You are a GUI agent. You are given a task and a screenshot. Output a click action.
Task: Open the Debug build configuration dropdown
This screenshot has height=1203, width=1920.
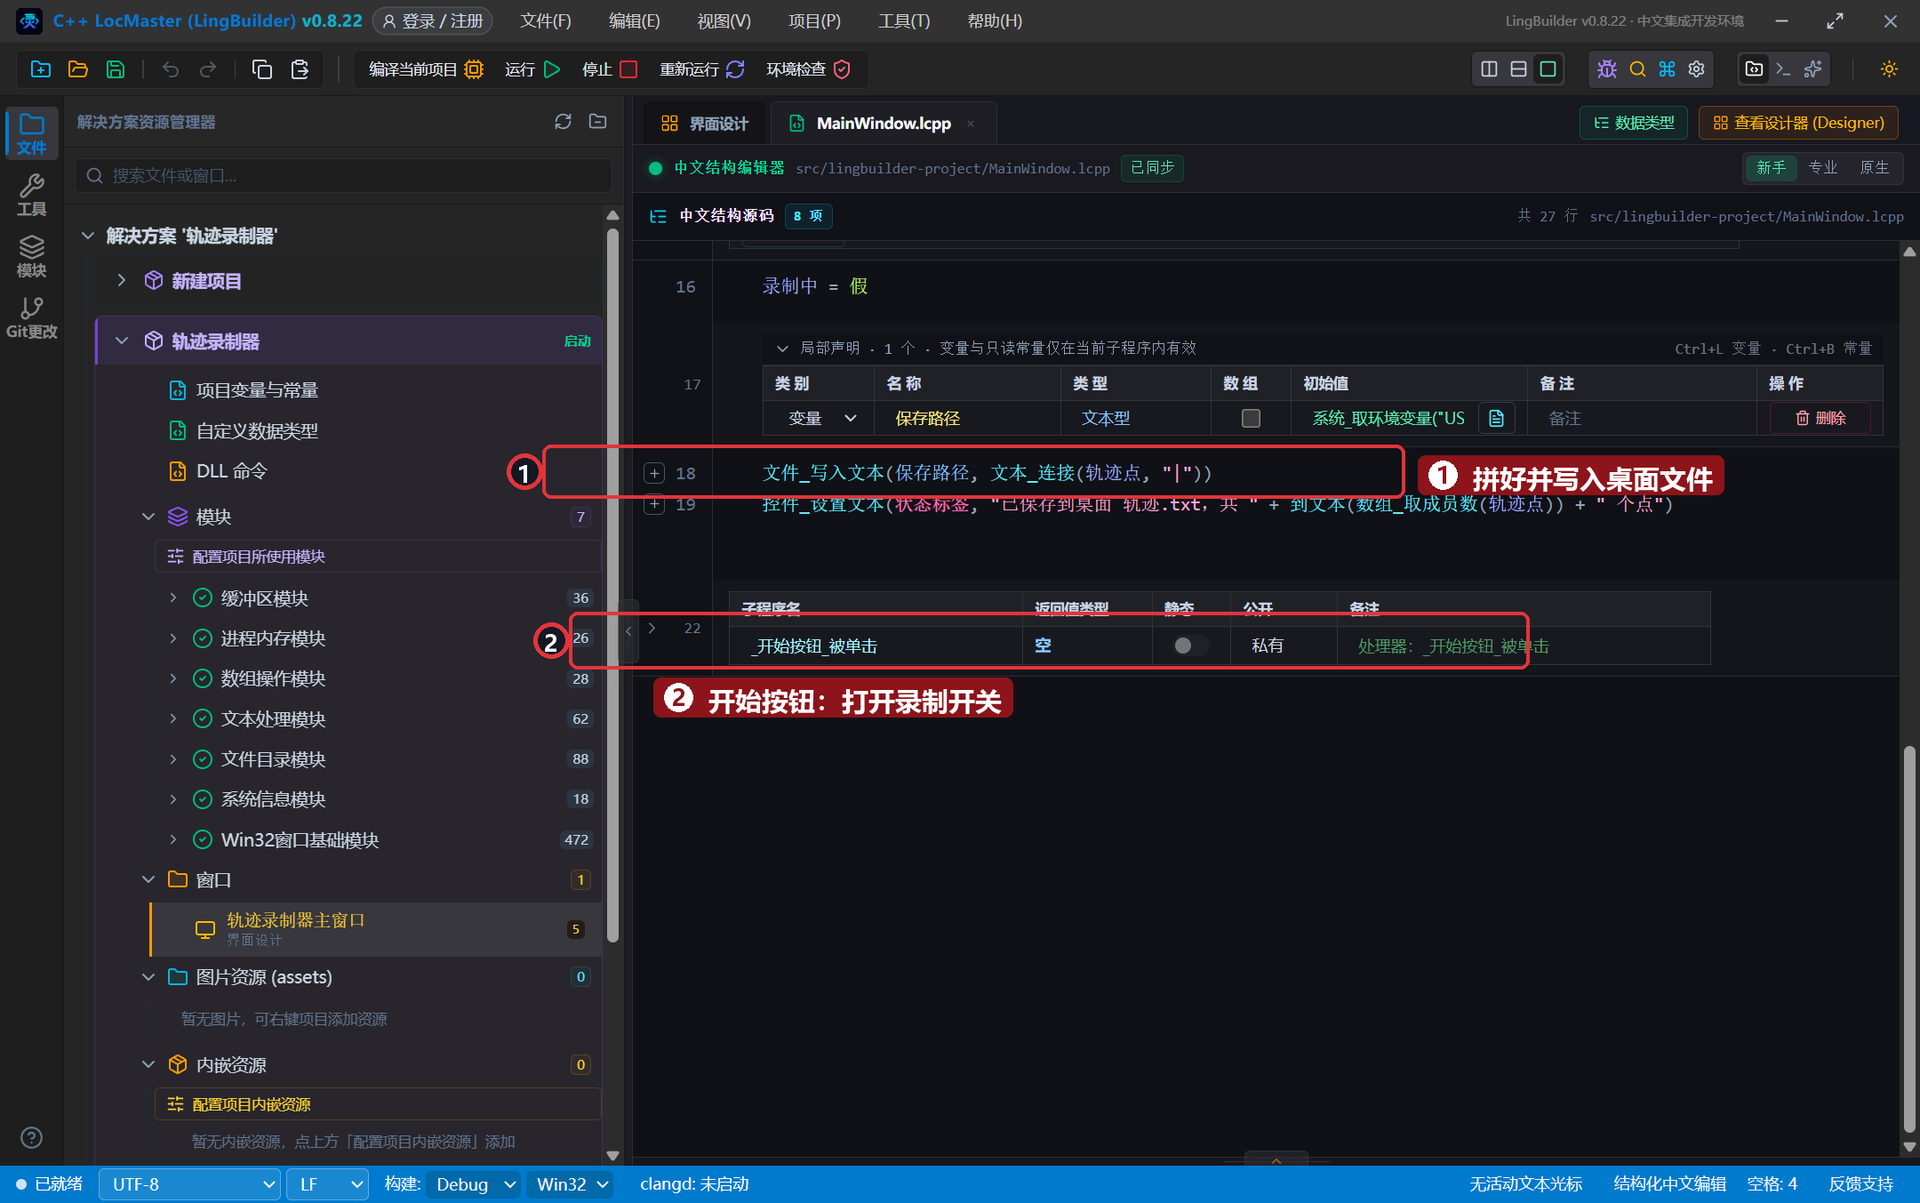pyautogui.click(x=474, y=1184)
